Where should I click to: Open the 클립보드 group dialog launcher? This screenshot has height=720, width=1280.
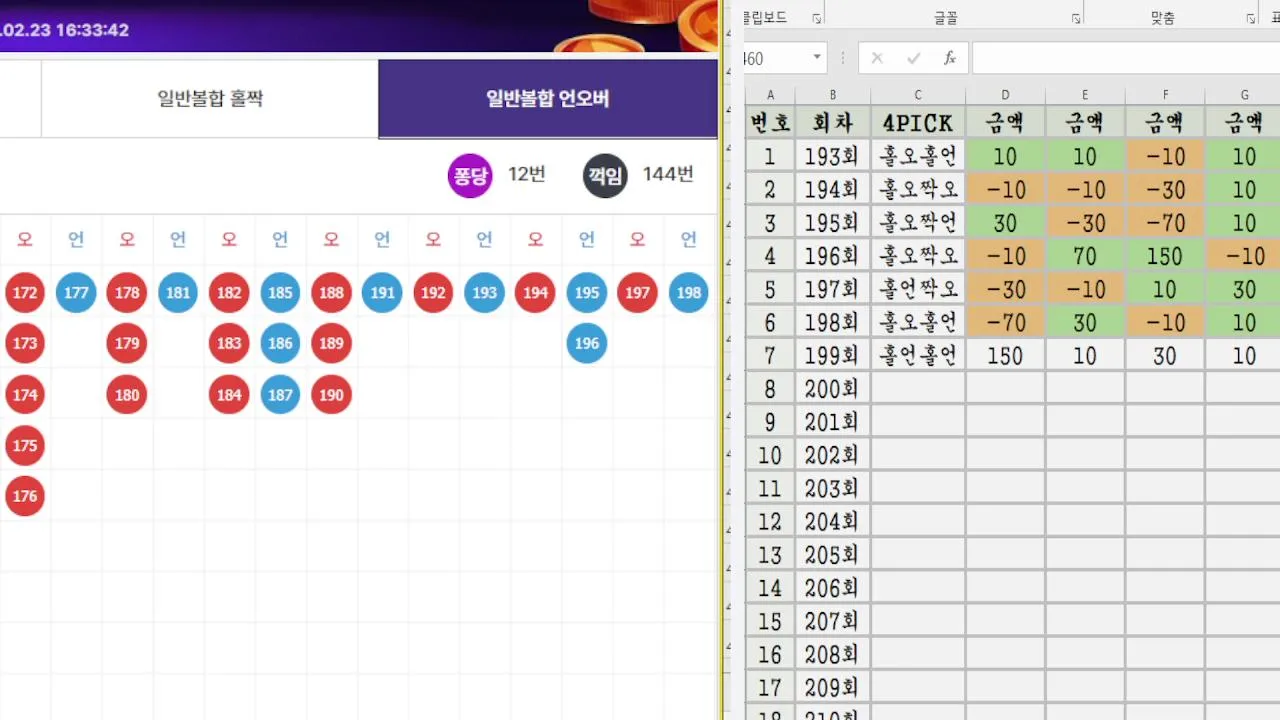[x=817, y=19]
